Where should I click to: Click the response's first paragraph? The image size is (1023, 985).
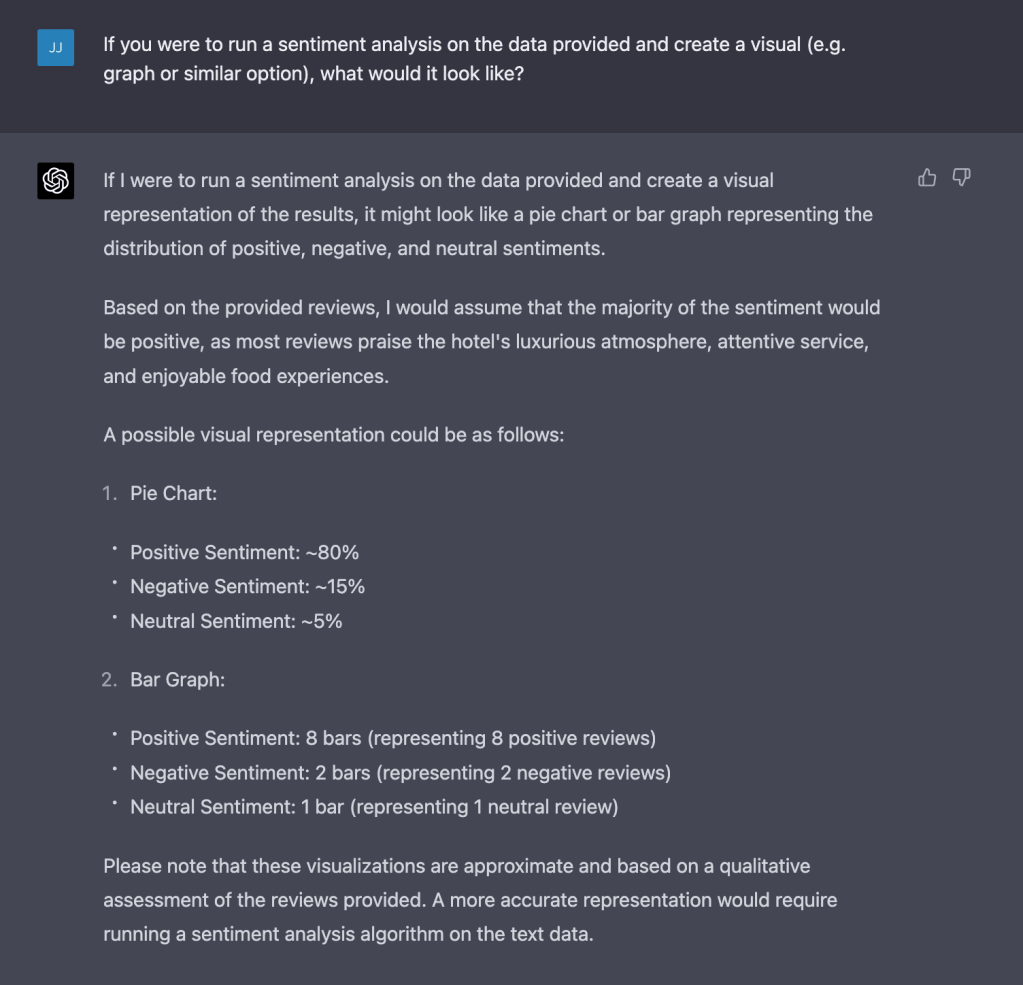pyautogui.click(x=487, y=214)
